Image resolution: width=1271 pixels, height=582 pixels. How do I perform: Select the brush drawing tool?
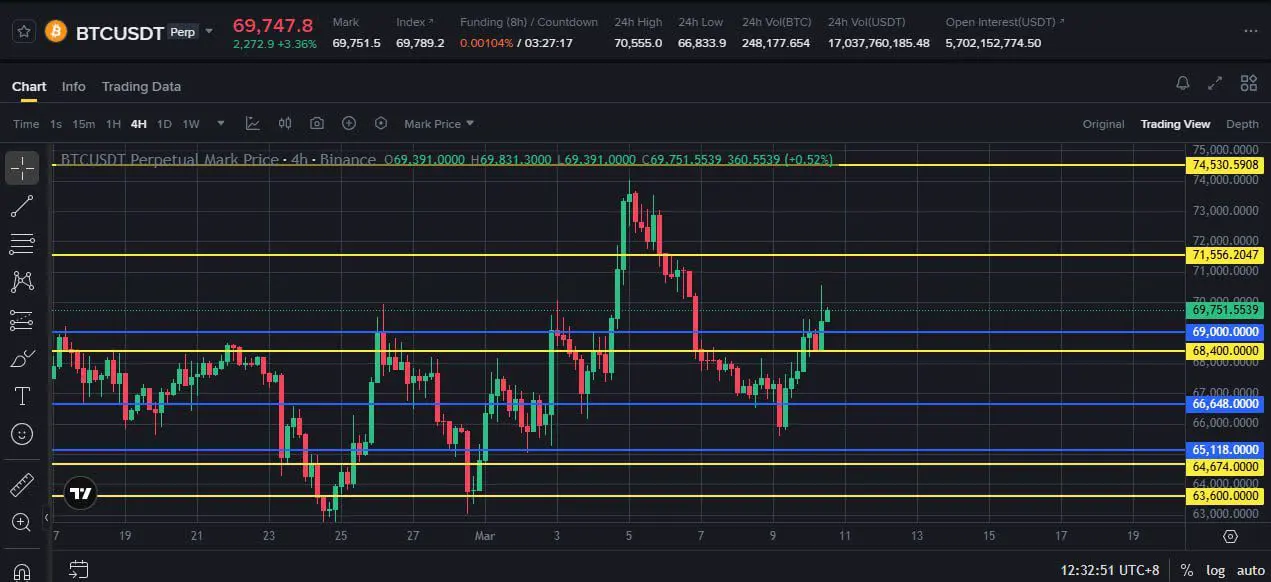pos(22,358)
